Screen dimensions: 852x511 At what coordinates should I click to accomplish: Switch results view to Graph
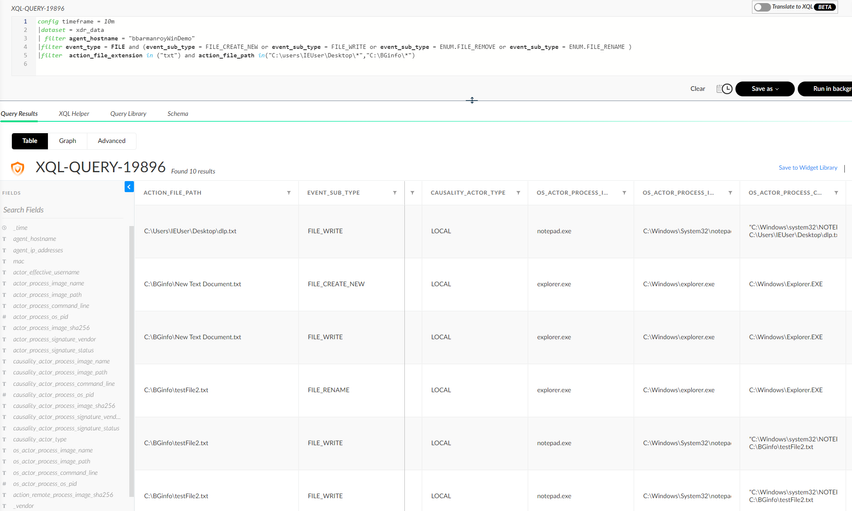click(67, 141)
